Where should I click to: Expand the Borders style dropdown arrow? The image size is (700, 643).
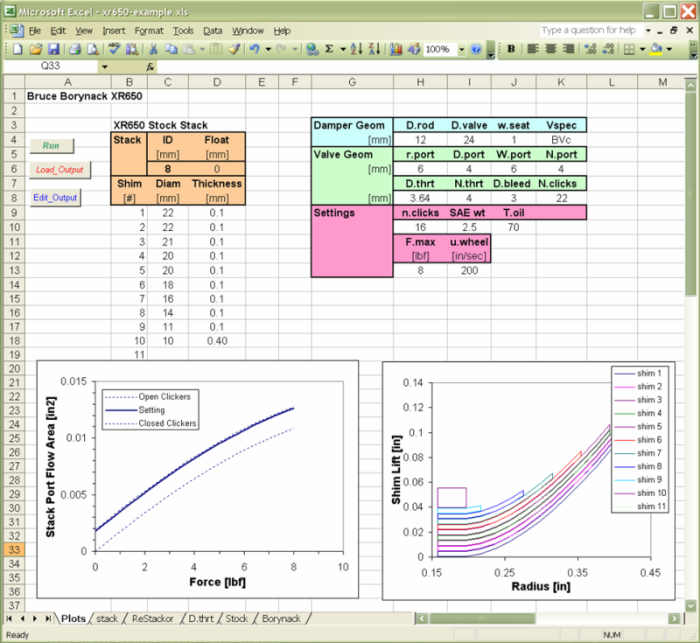coord(642,49)
